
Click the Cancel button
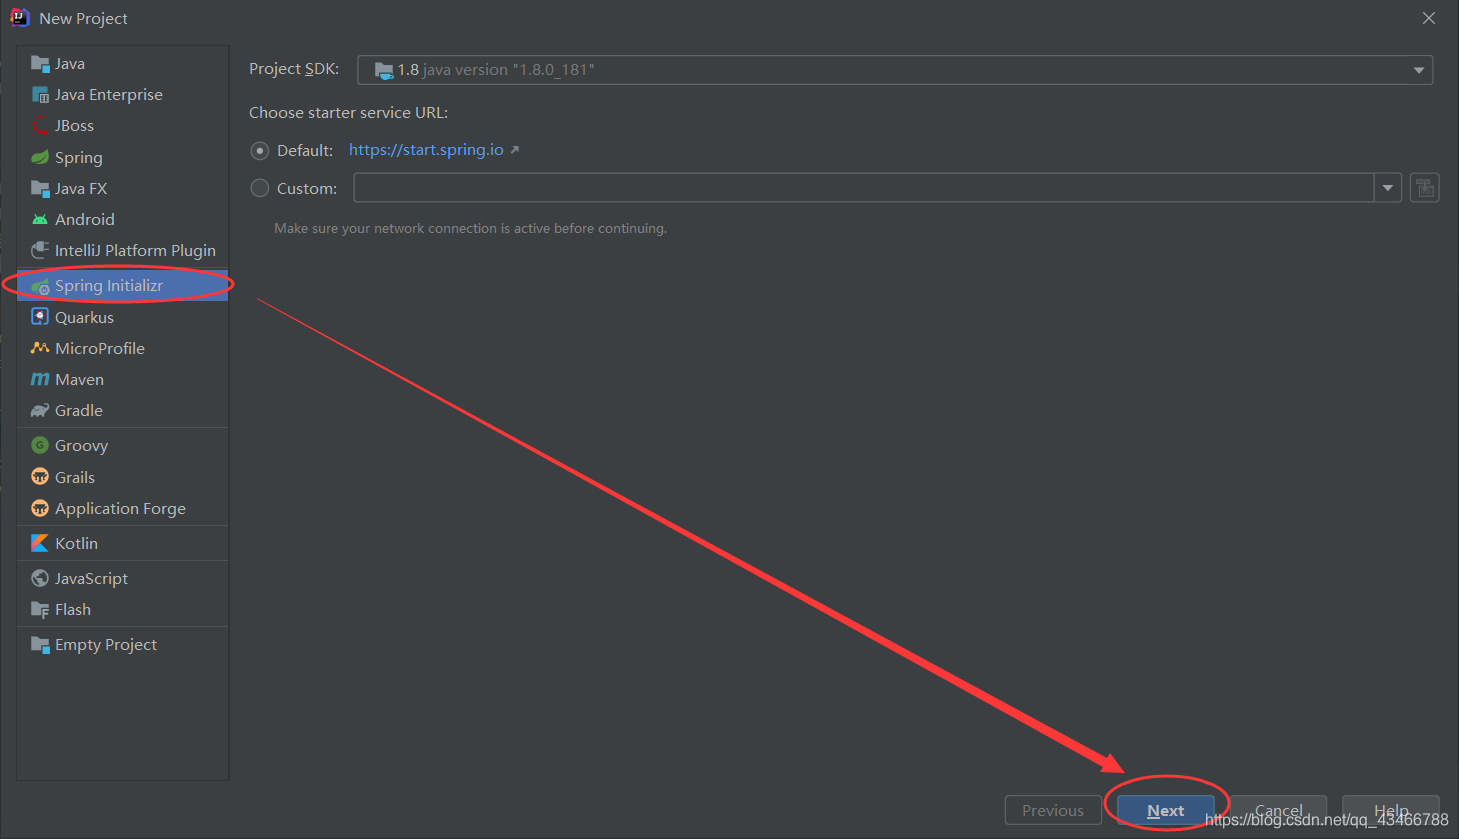click(x=1278, y=811)
